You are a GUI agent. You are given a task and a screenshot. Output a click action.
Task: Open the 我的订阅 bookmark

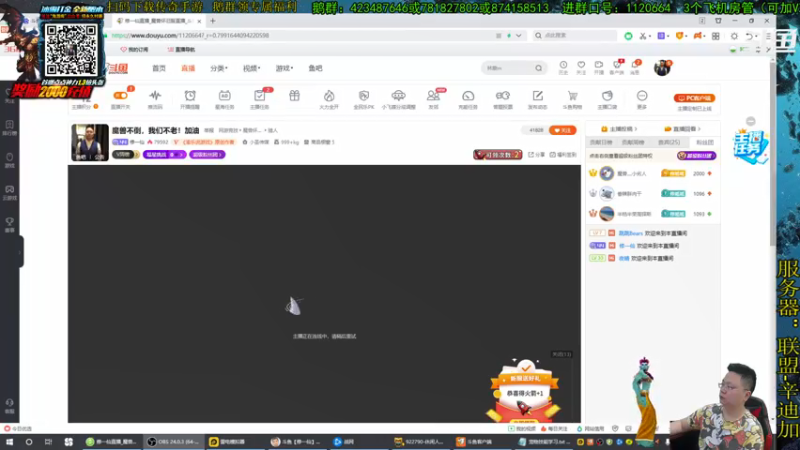tap(135, 49)
